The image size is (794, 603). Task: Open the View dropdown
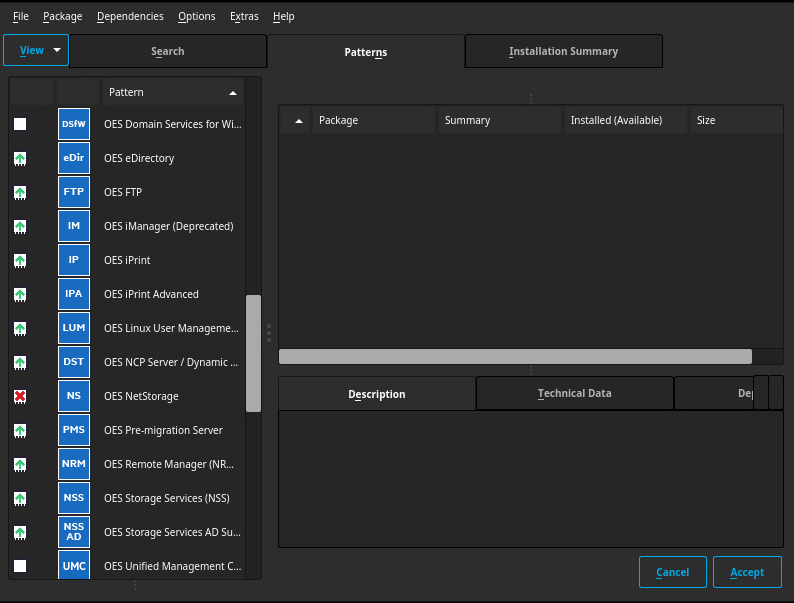[36, 50]
